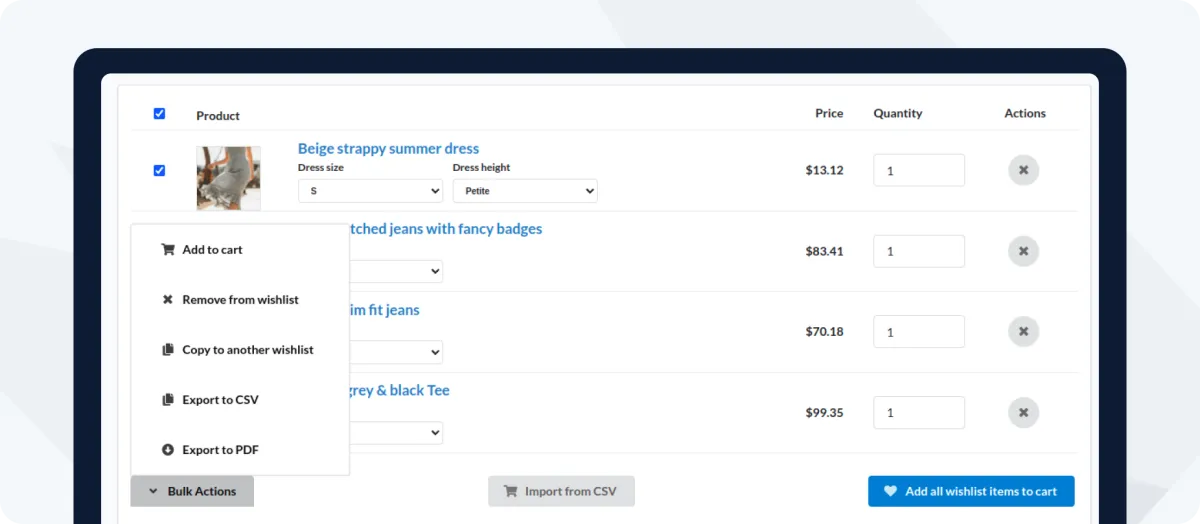This screenshot has width=1200, height=524.
Task: Click the copy icon beside Export to CSV
Action: (168, 400)
